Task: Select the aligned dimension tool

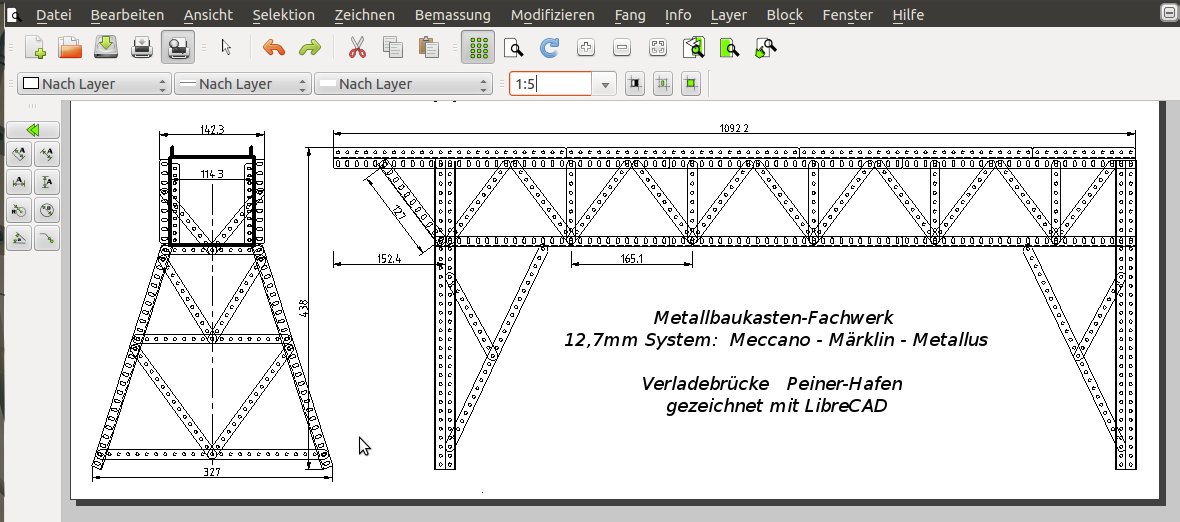Action: point(19,154)
